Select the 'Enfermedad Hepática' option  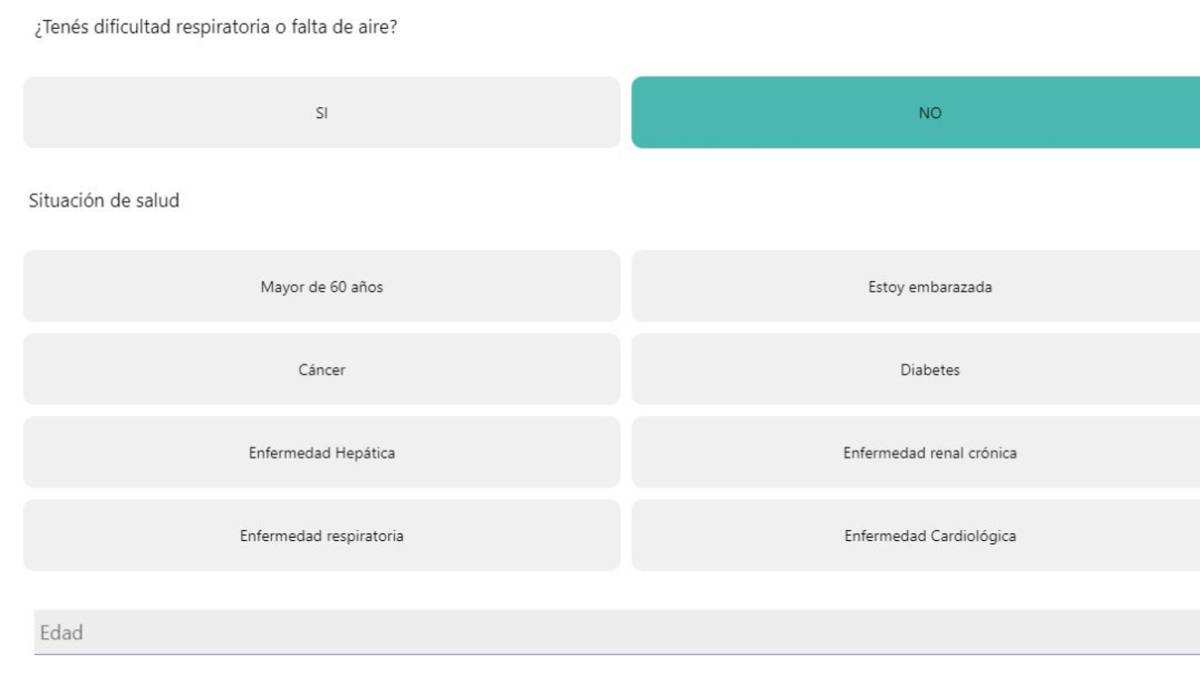pos(321,453)
